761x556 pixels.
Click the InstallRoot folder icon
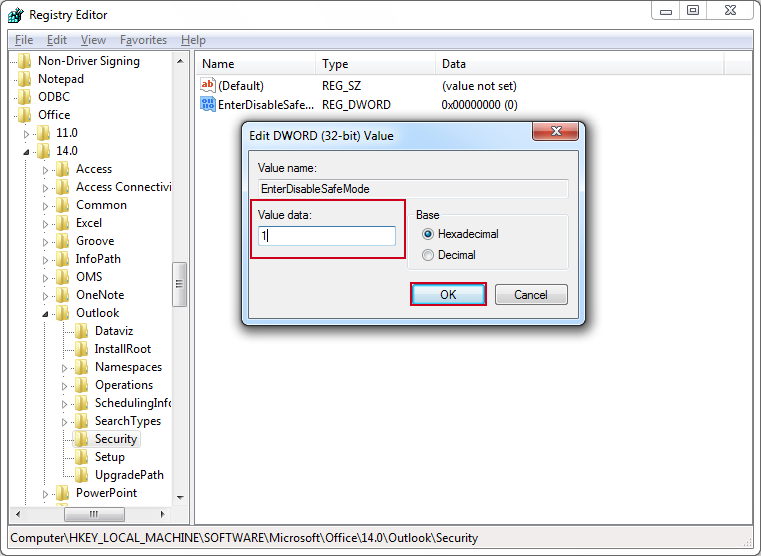tap(82, 348)
